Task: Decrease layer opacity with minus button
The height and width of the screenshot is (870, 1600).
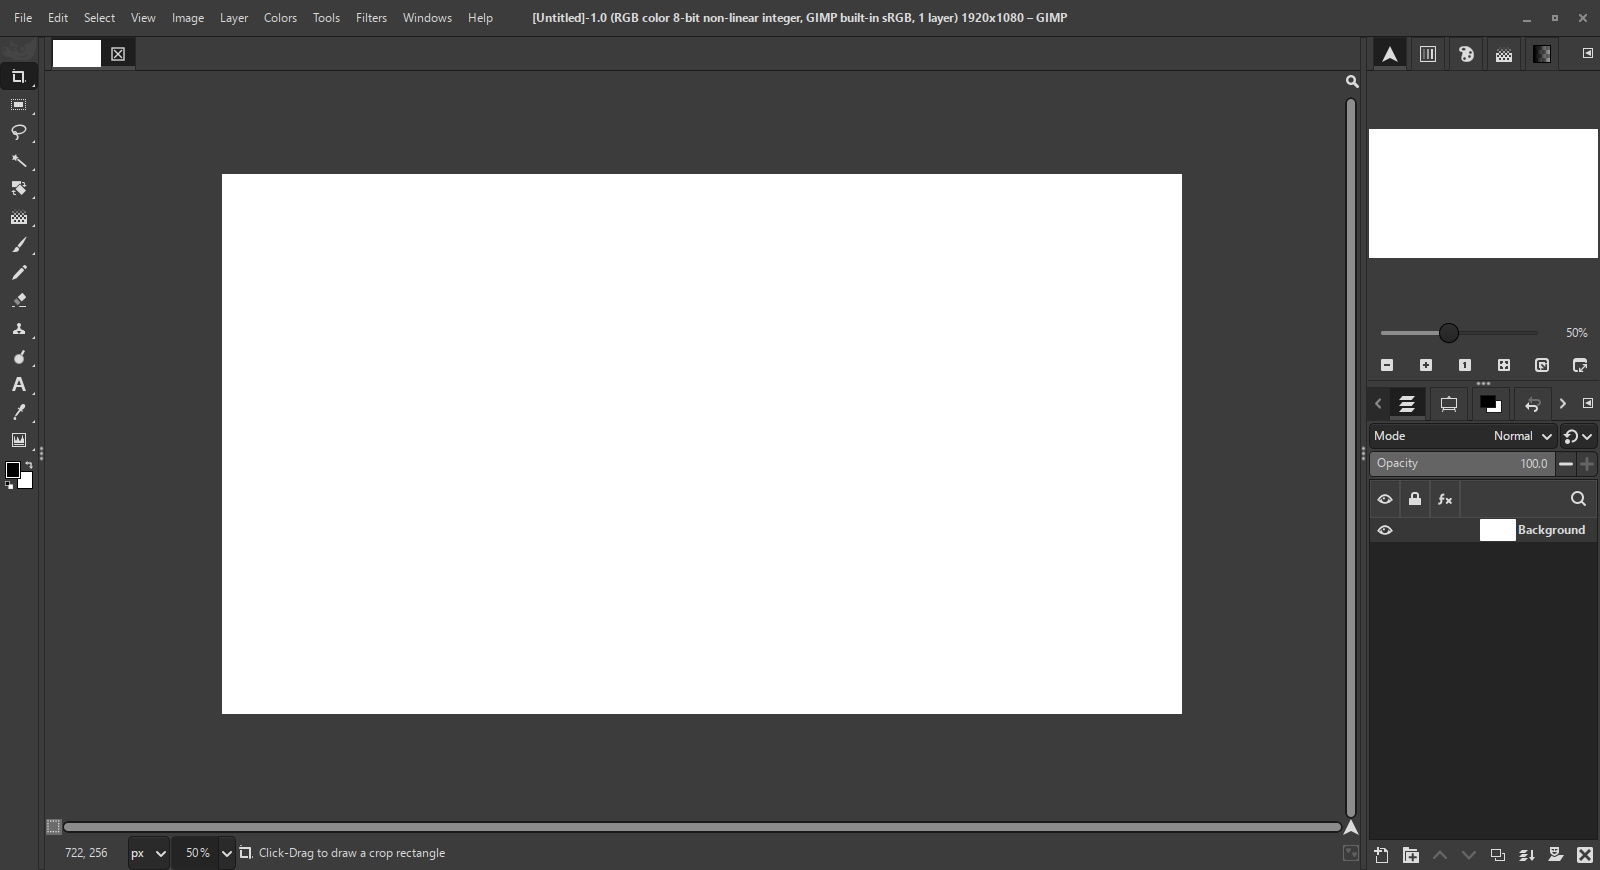Action: click(1566, 464)
